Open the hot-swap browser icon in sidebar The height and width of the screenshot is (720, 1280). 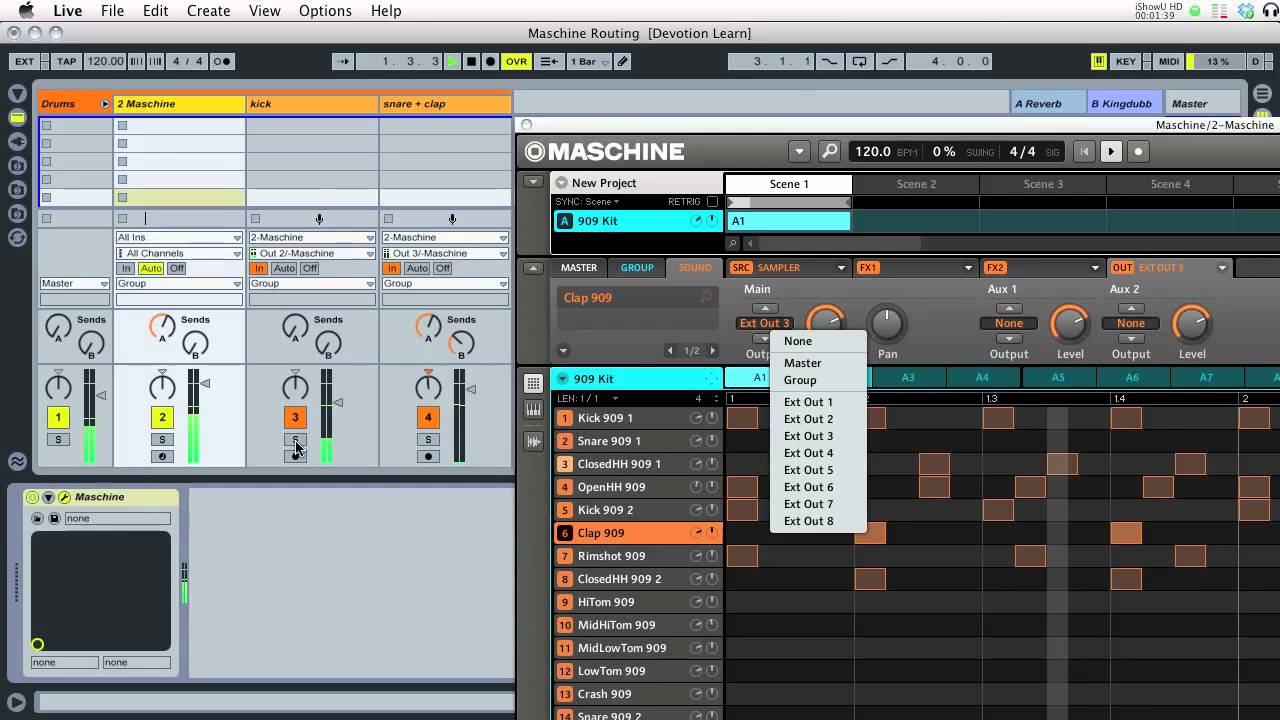pos(17,237)
